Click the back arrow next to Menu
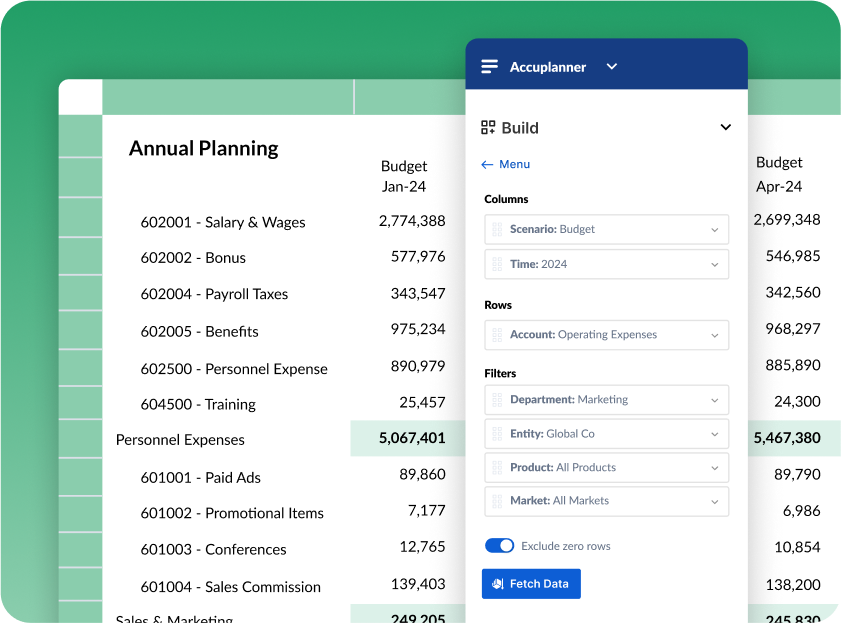Viewport: 841px width, 623px height. click(x=487, y=164)
